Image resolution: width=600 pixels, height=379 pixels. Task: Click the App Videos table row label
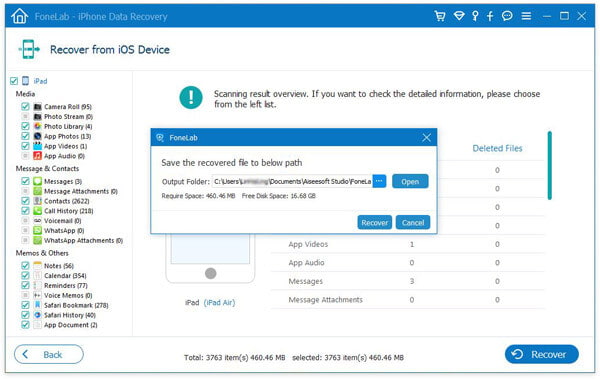point(308,244)
